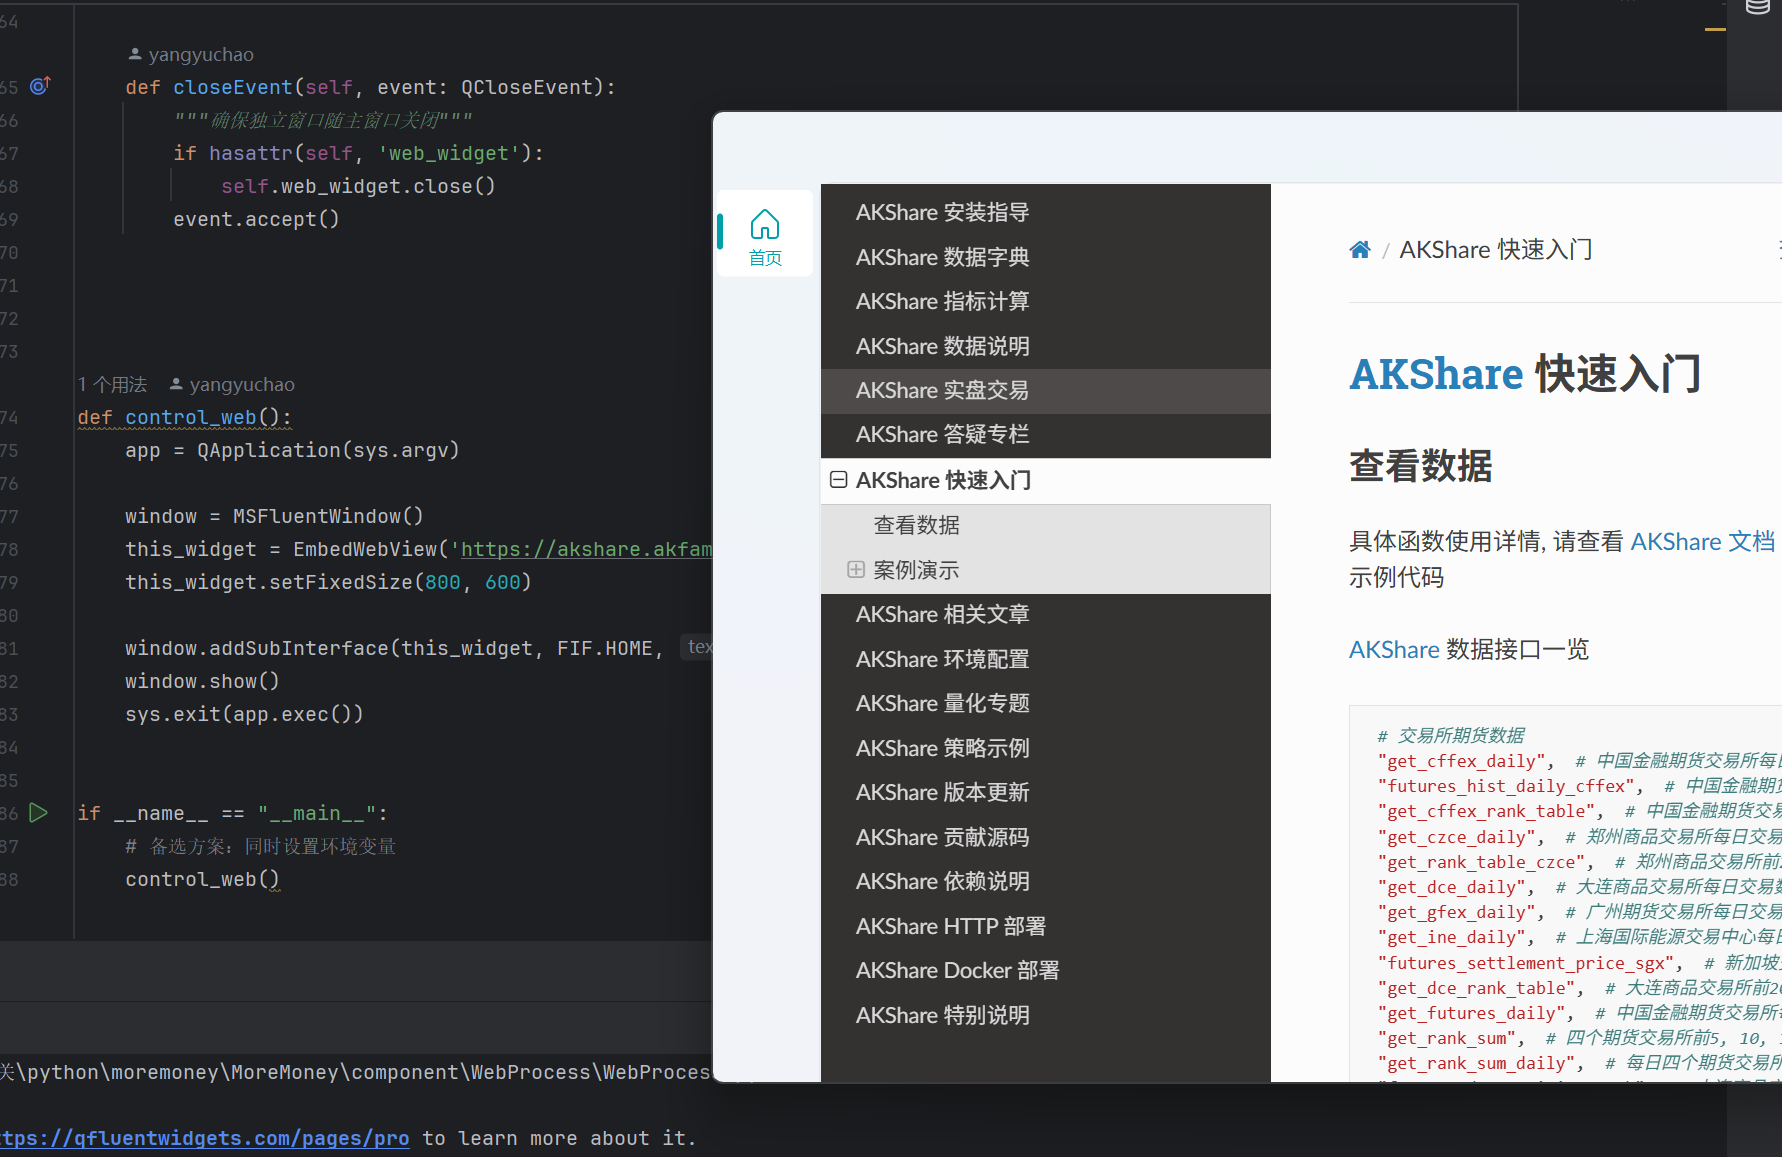Click the breadcrumb home icon
Viewport: 1782px width, 1157px height.
1360,250
